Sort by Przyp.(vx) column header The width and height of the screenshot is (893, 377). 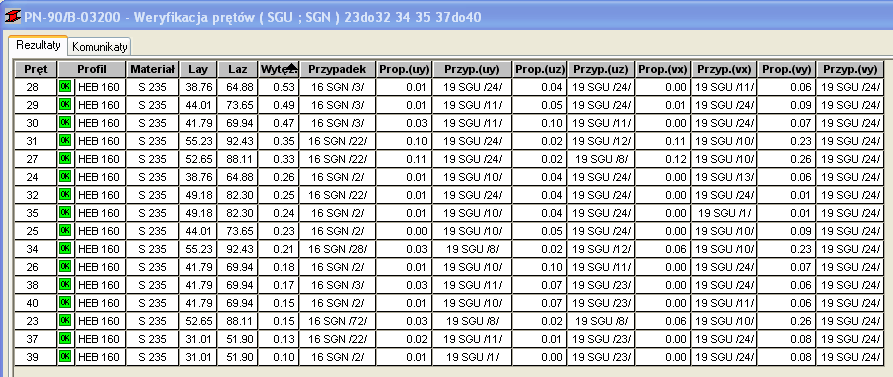(724, 69)
